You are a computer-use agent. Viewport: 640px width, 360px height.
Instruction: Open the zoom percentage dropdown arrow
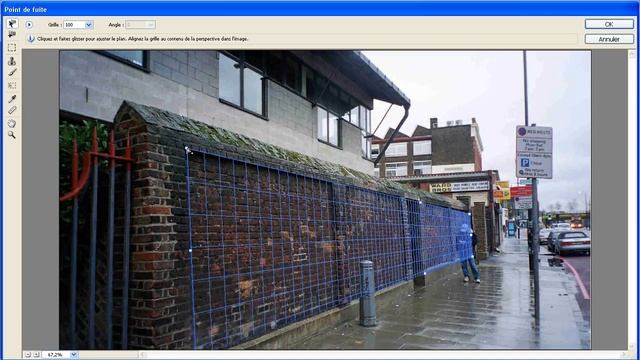point(73,355)
